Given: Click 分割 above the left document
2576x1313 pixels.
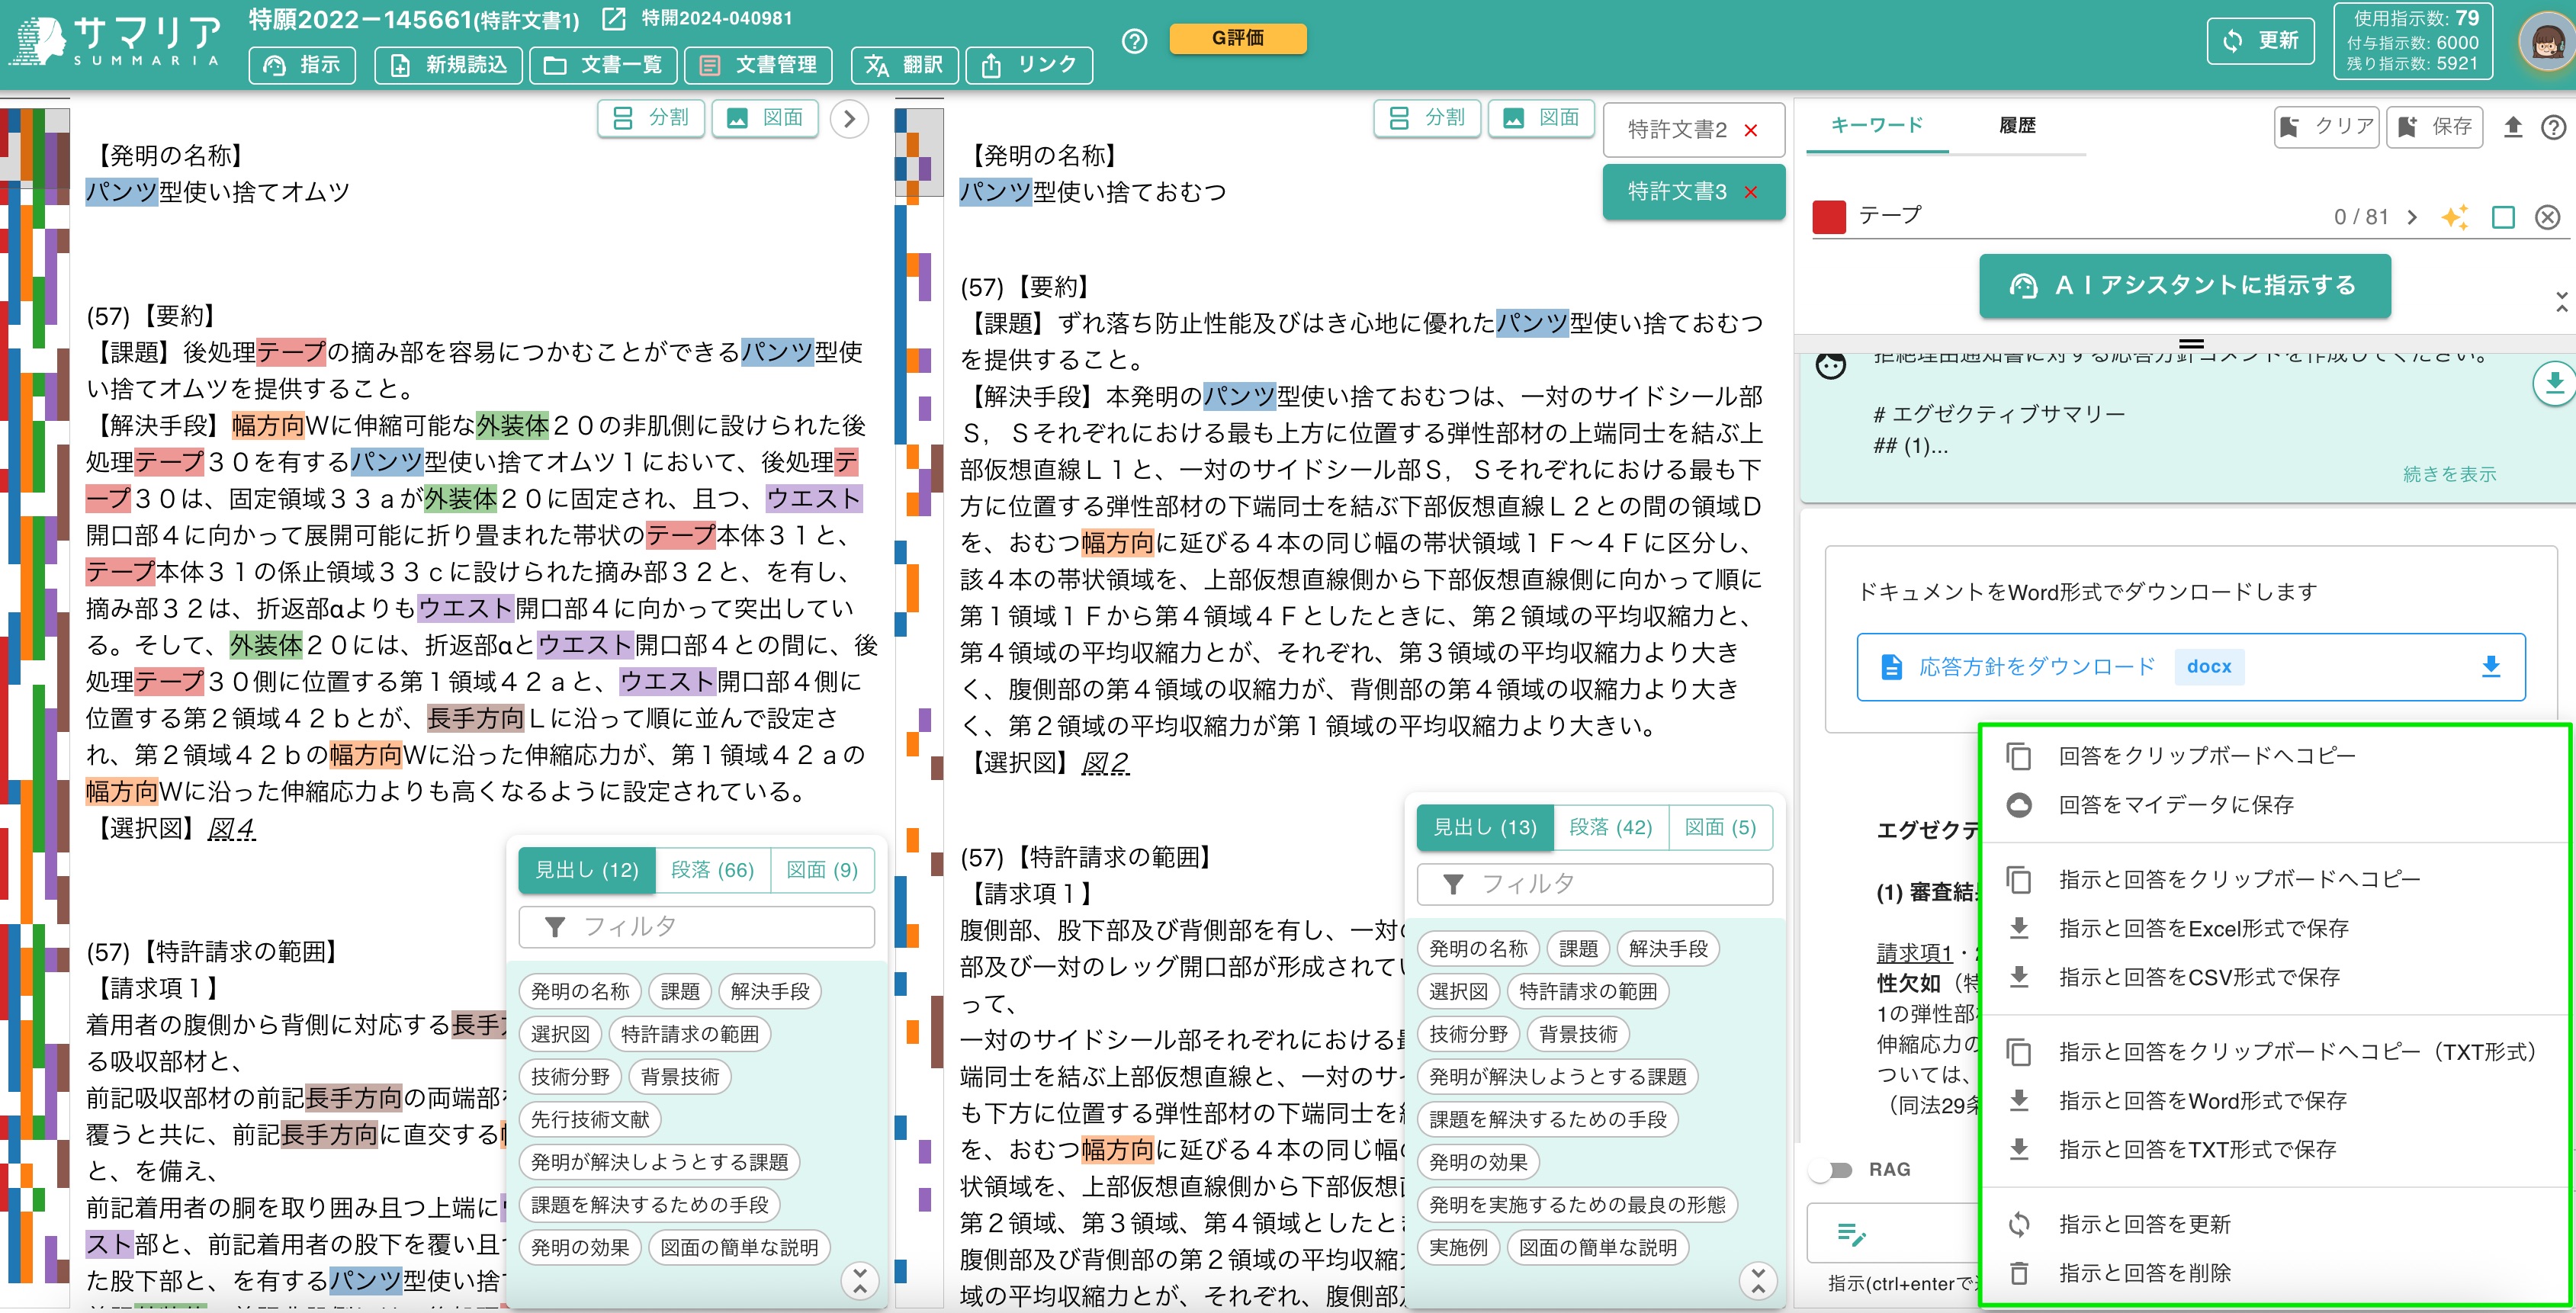Looking at the screenshot, I should click(650, 118).
